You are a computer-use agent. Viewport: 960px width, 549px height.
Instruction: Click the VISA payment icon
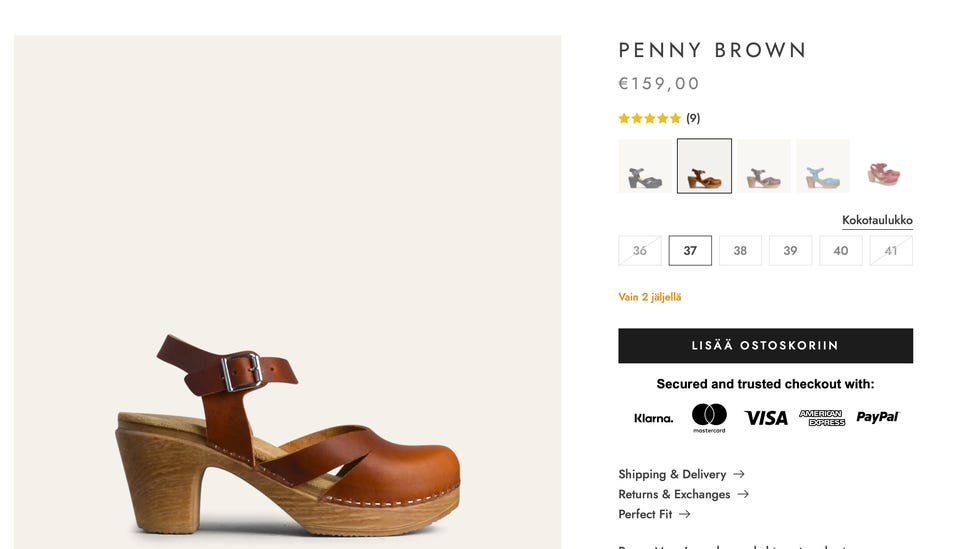(766, 418)
